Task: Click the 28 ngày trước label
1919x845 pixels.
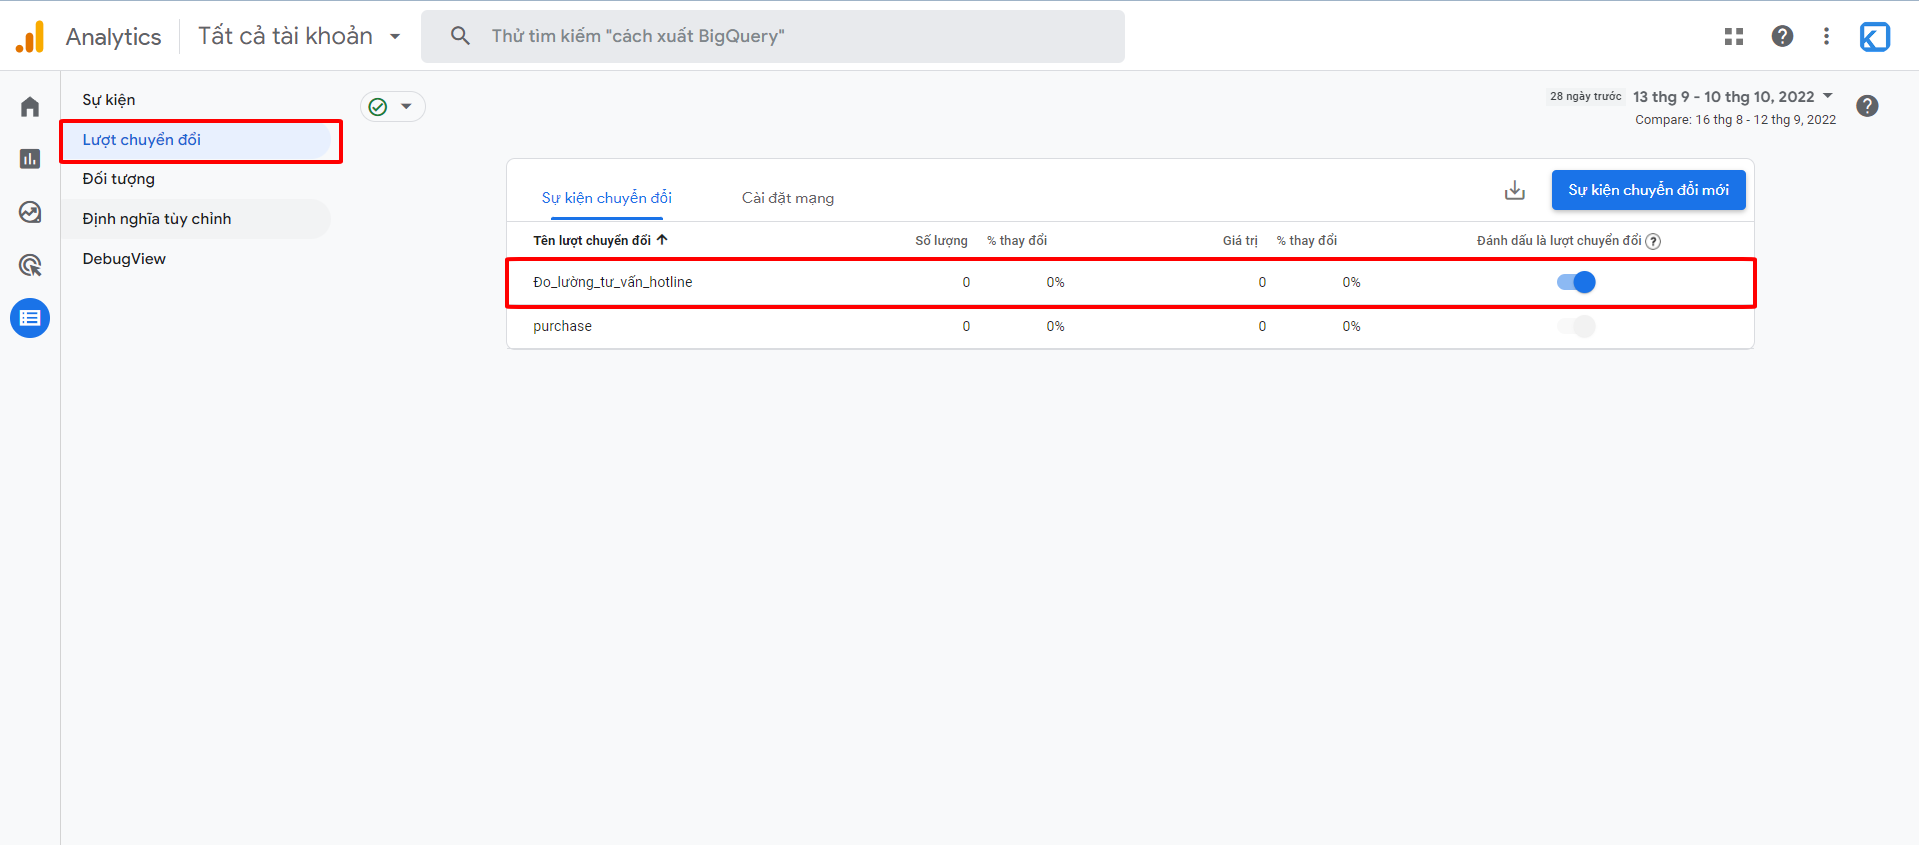Action: [x=1586, y=97]
